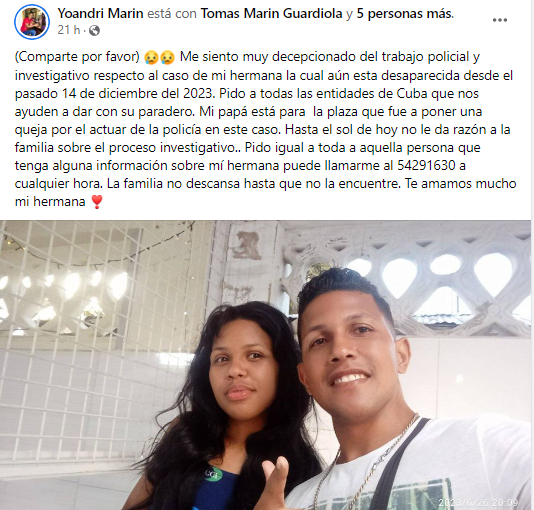Open Yoandri Marin's profile name link
This screenshot has width=534, height=510.
click(x=100, y=14)
